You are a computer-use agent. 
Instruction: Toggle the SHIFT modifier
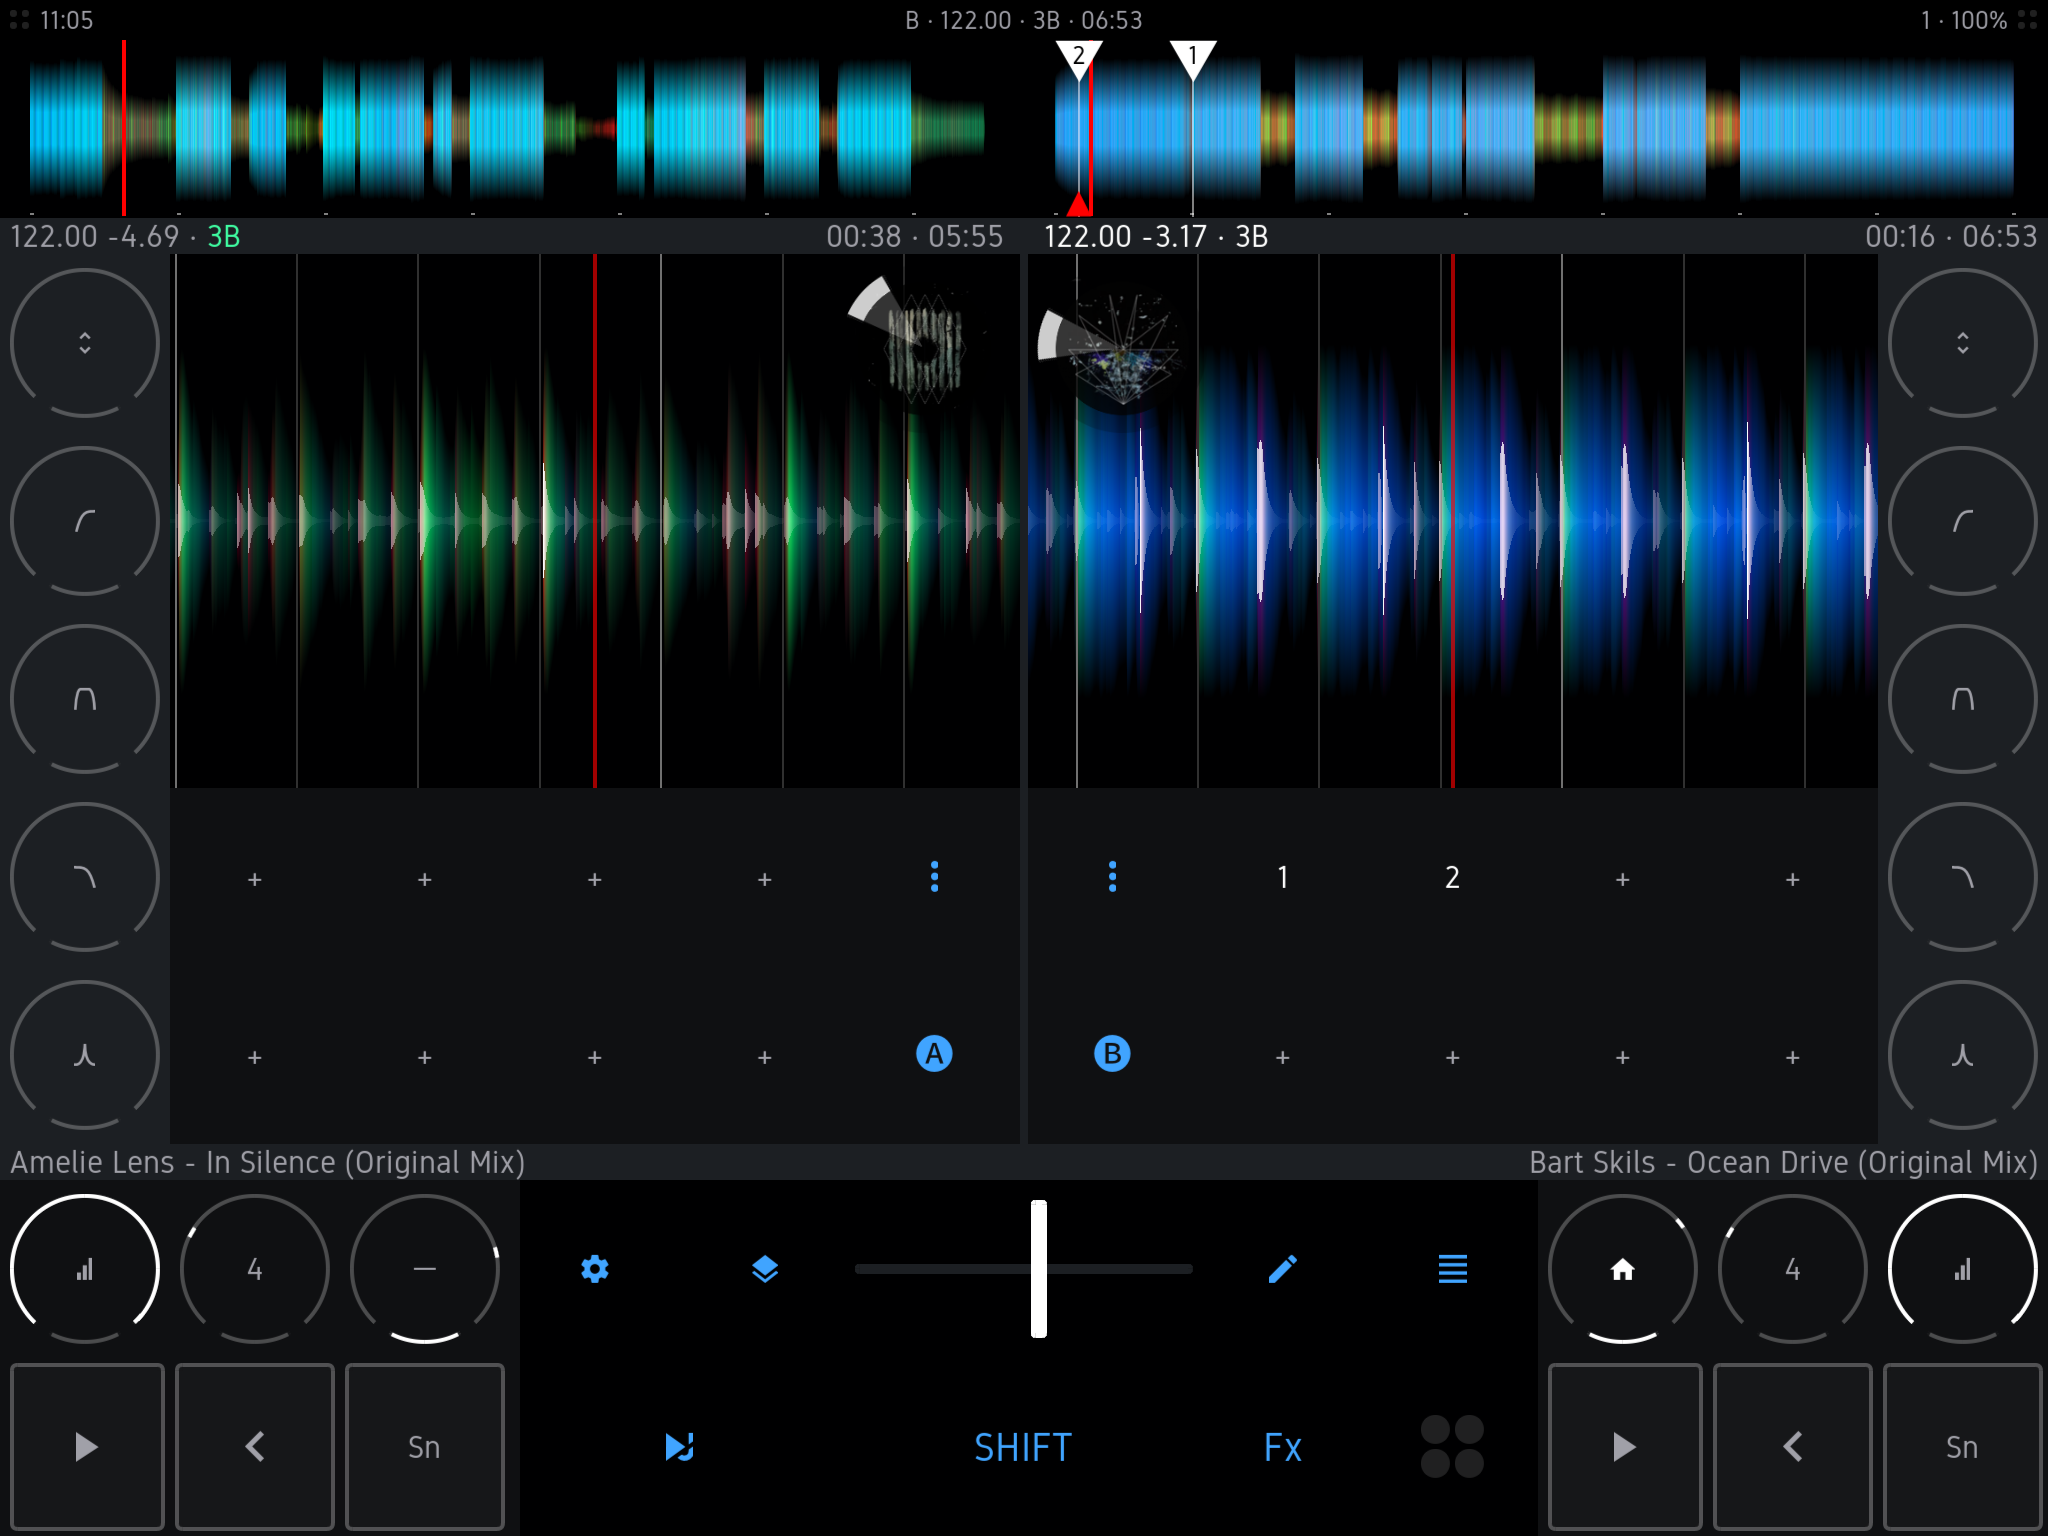pos(1022,1447)
